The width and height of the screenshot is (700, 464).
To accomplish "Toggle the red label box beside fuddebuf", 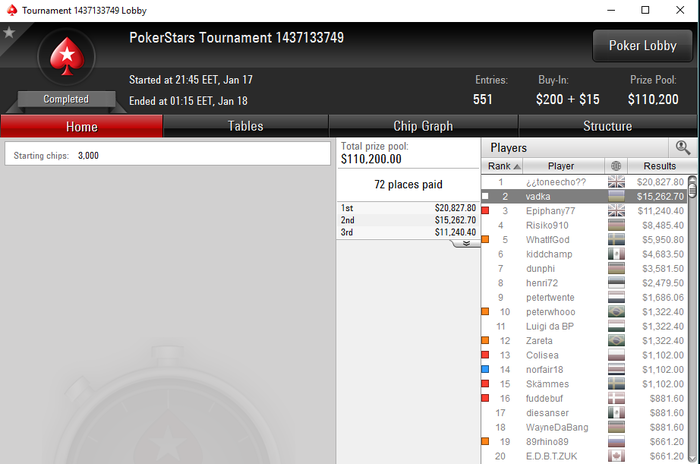I will tap(485, 398).
